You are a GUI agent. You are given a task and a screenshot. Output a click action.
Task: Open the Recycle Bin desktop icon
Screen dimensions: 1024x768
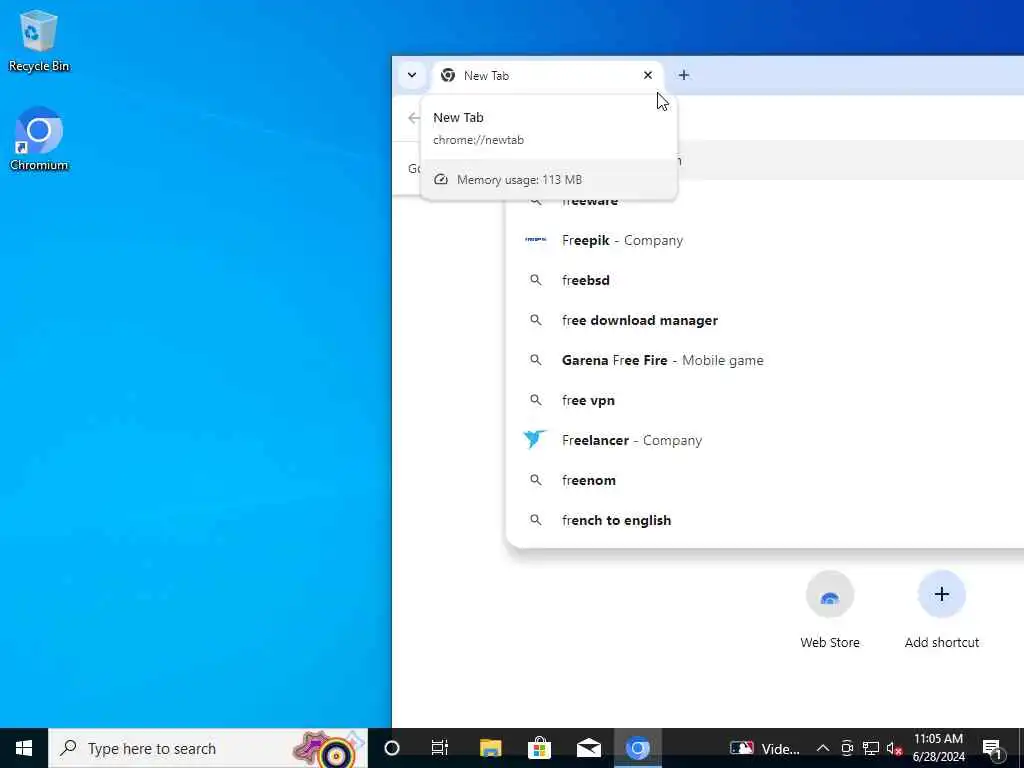tap(39, 40)
